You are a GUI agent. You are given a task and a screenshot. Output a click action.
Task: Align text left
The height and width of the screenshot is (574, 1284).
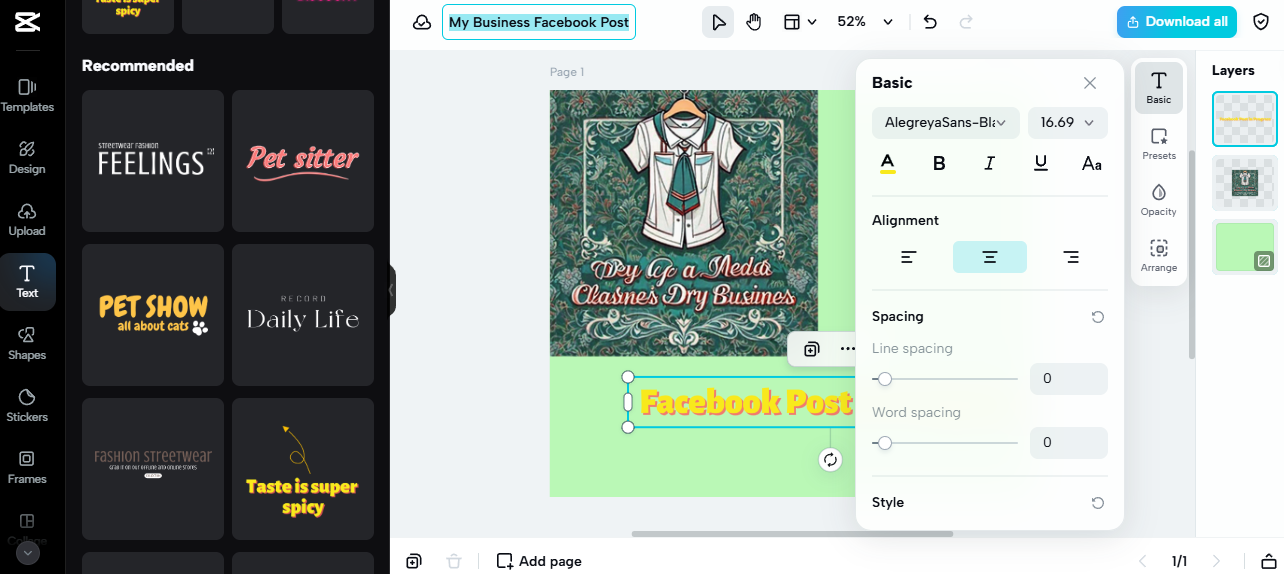[908, 257]
